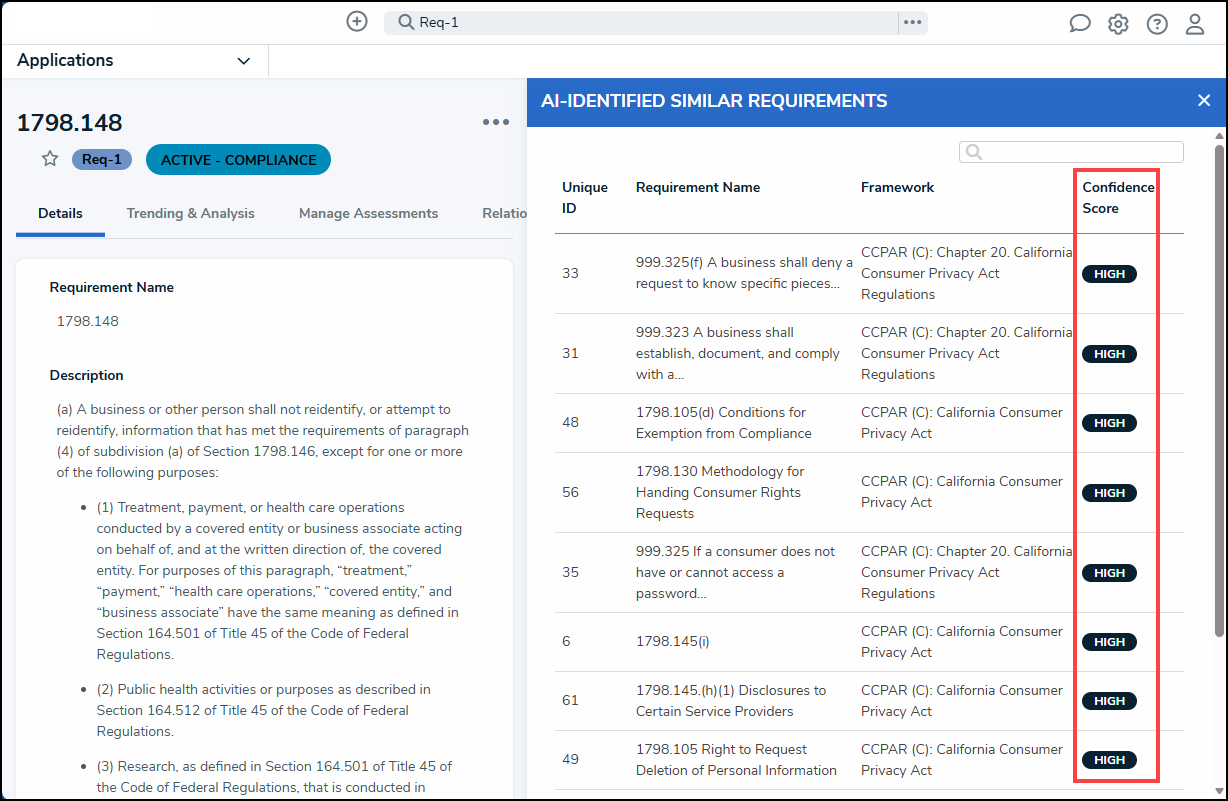Select the Details tab
This screenshot has width=1228, height=801.
[60, 213]
